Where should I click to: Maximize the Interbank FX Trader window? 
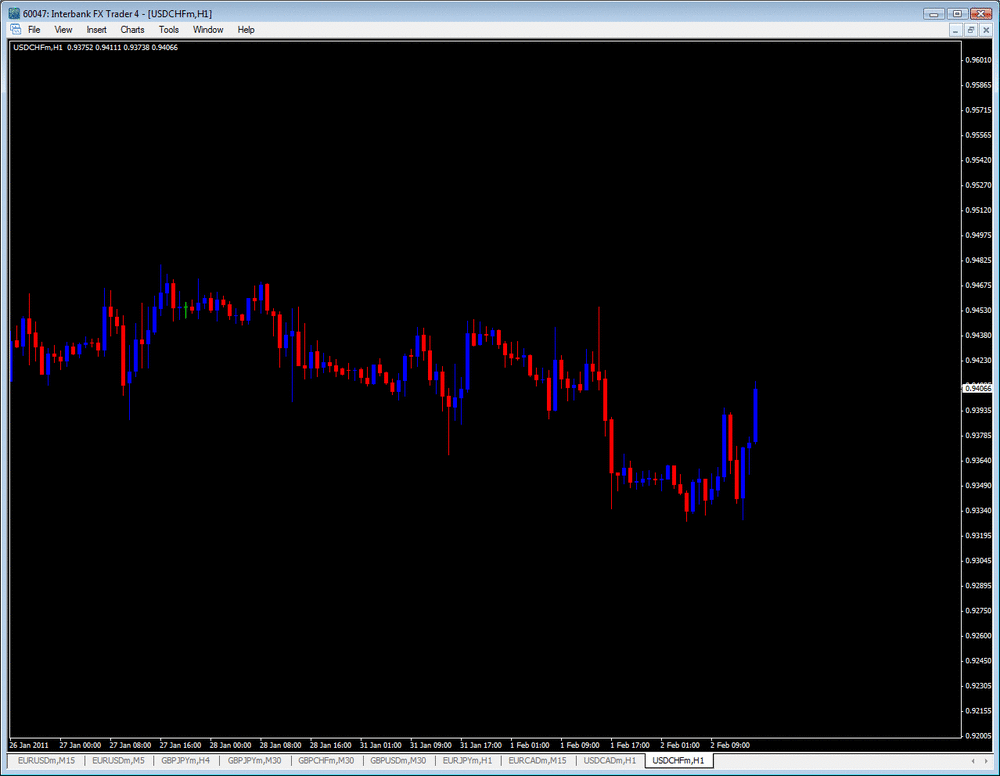pos(957,13)
